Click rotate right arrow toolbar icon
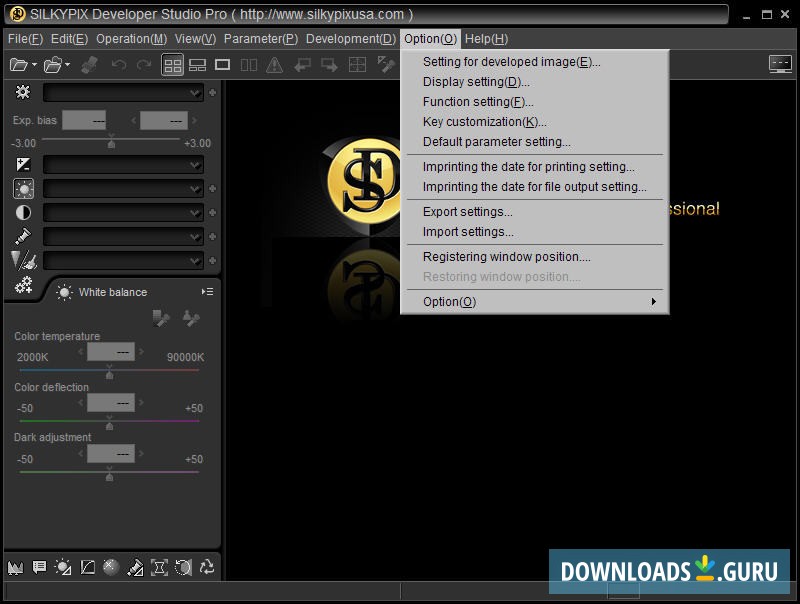800x604 pixels. (x=329, y=65)
